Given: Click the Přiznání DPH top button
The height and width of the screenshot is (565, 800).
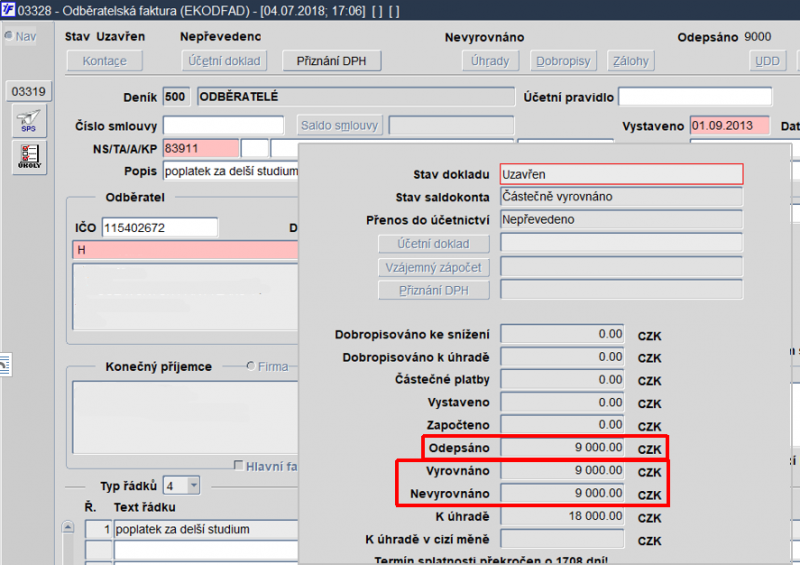Looking at the screenshot, I should coord(332,61).
